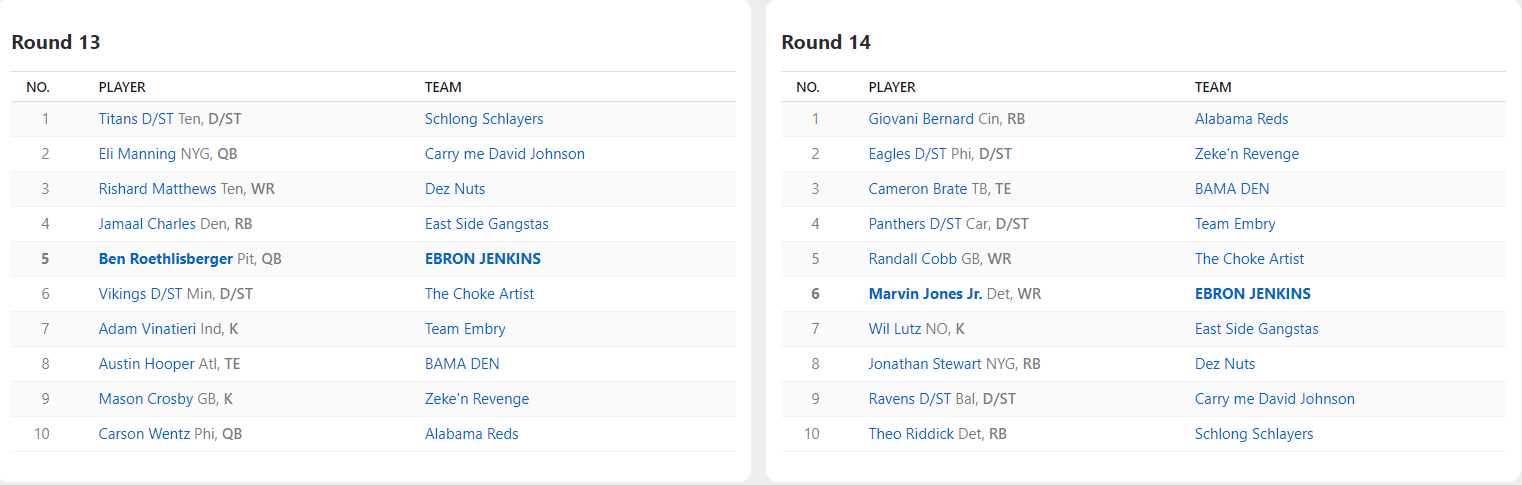Select Alabama Reds team in Round 14

[1241, 119]
